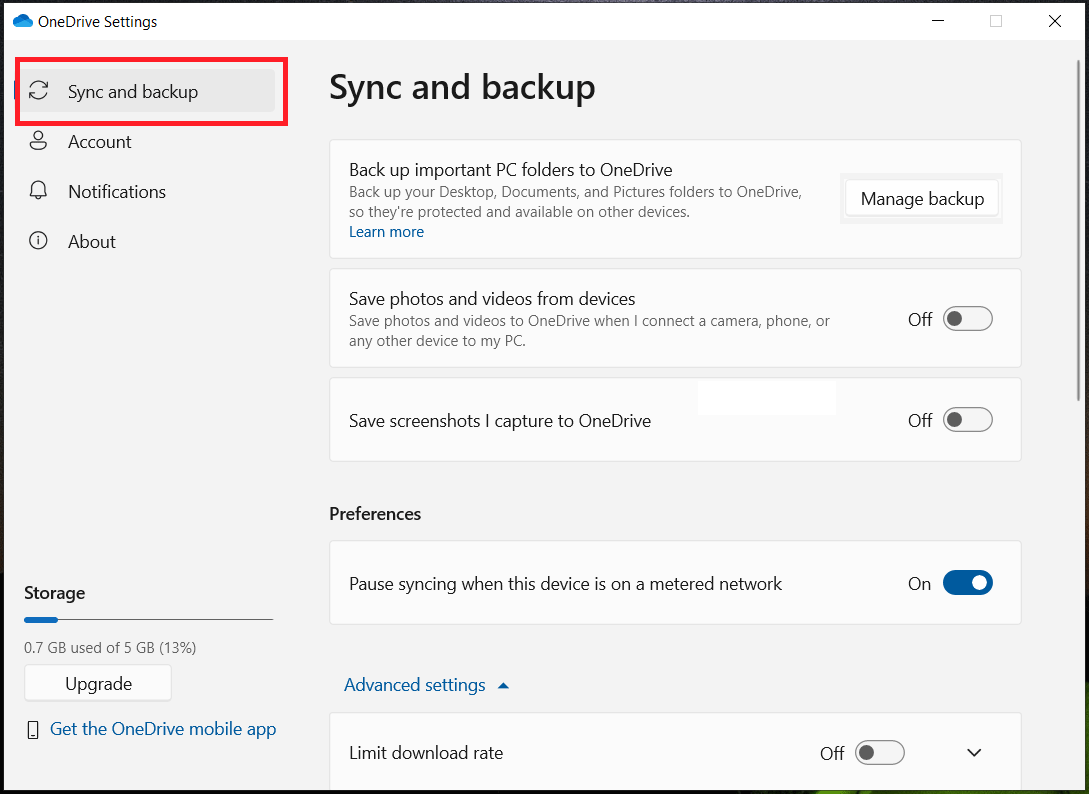Click the storage usage progress bar
The image size is (1089, 794).
click(149, 619)
